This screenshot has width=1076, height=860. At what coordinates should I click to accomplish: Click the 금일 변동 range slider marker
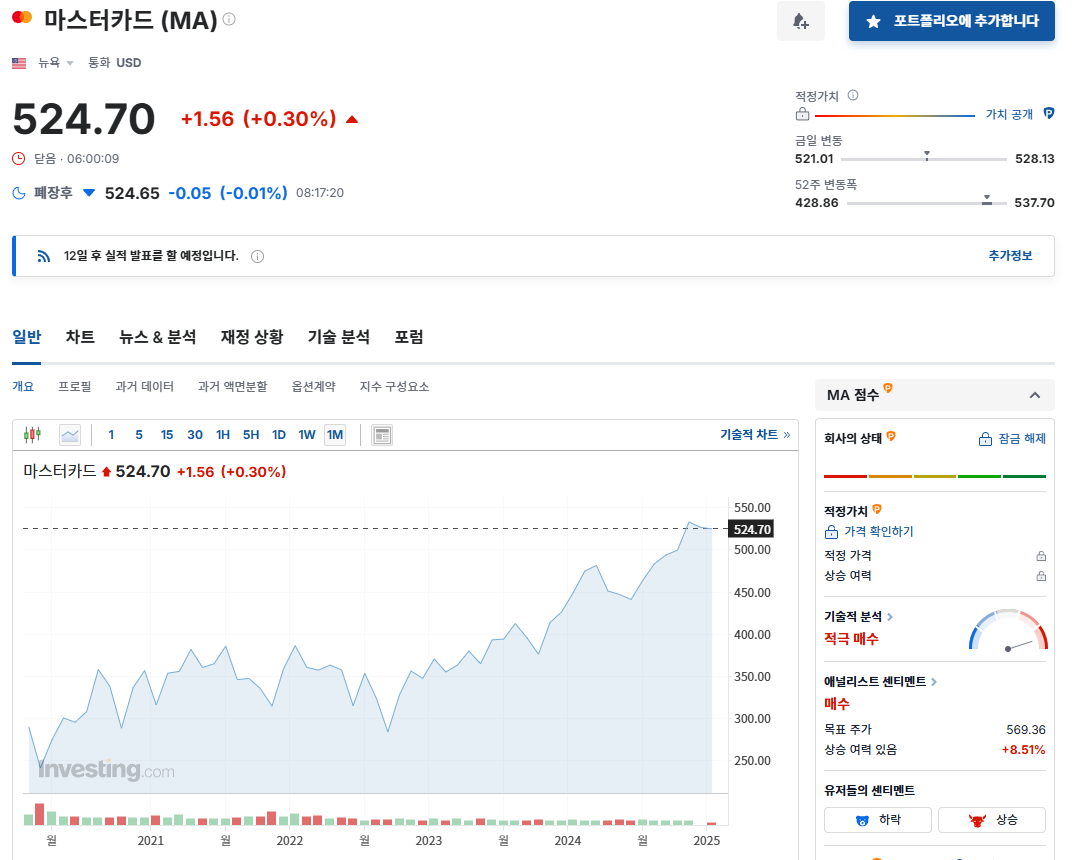pyautogui.click(x=926, y=156)
